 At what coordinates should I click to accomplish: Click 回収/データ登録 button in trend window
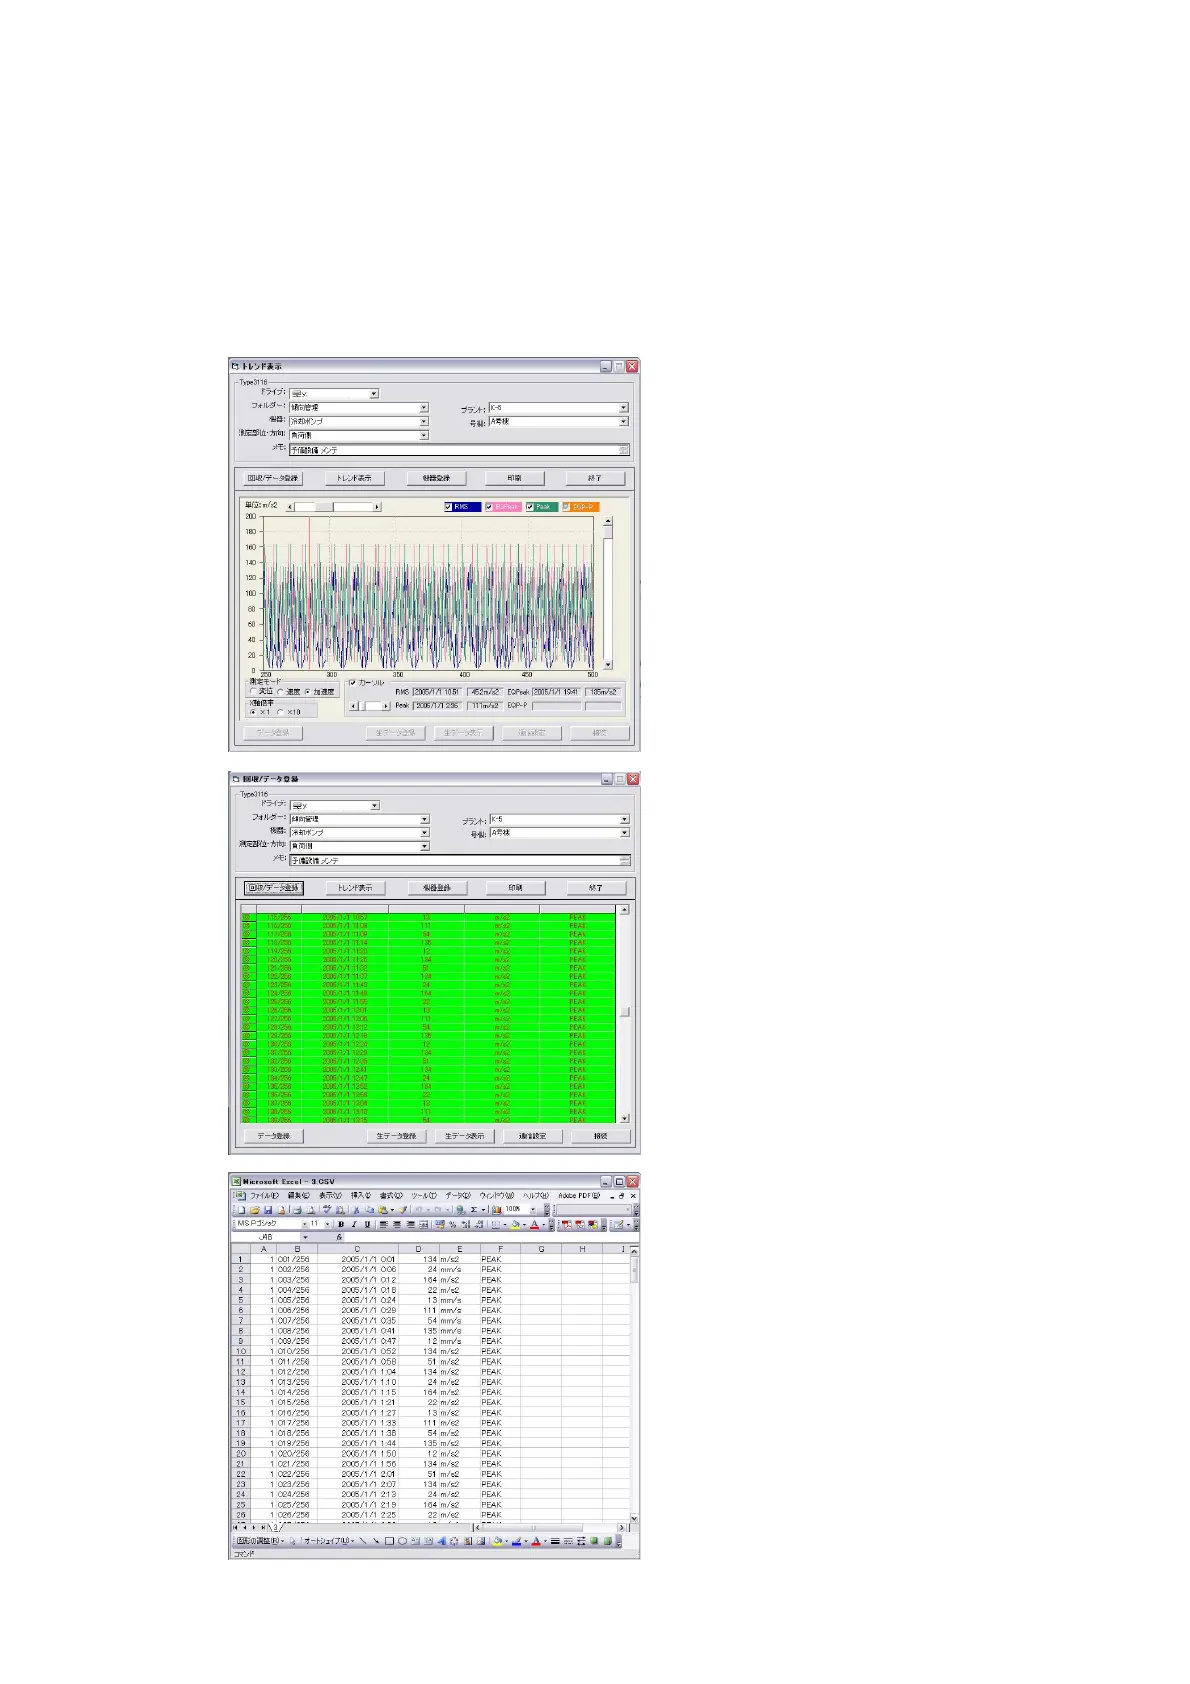coord(273,478)
